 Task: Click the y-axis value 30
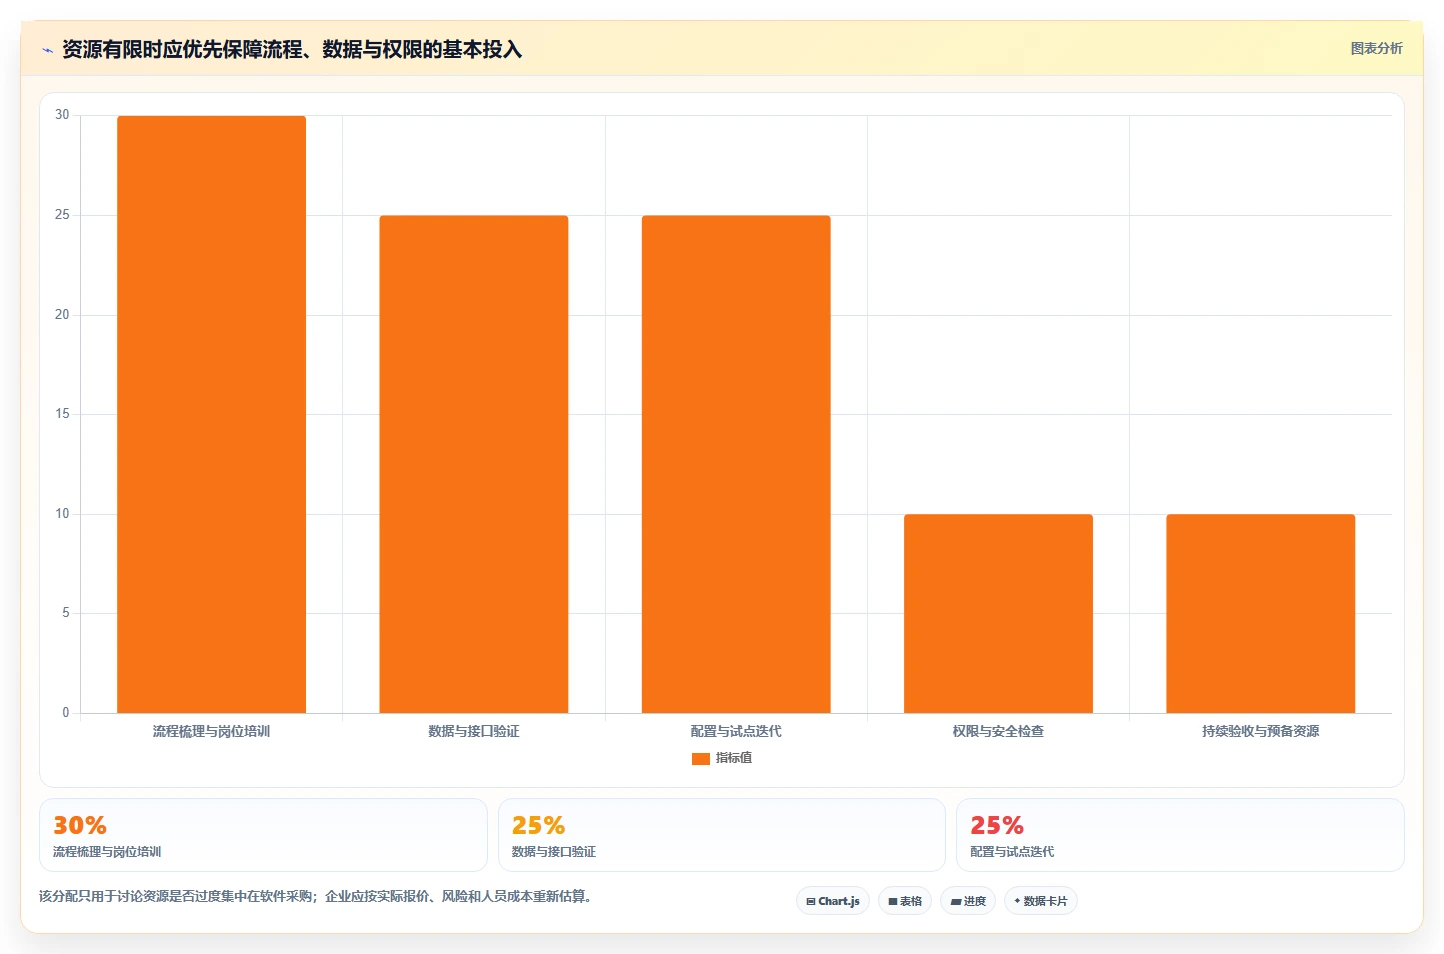[x=62, y=115]
